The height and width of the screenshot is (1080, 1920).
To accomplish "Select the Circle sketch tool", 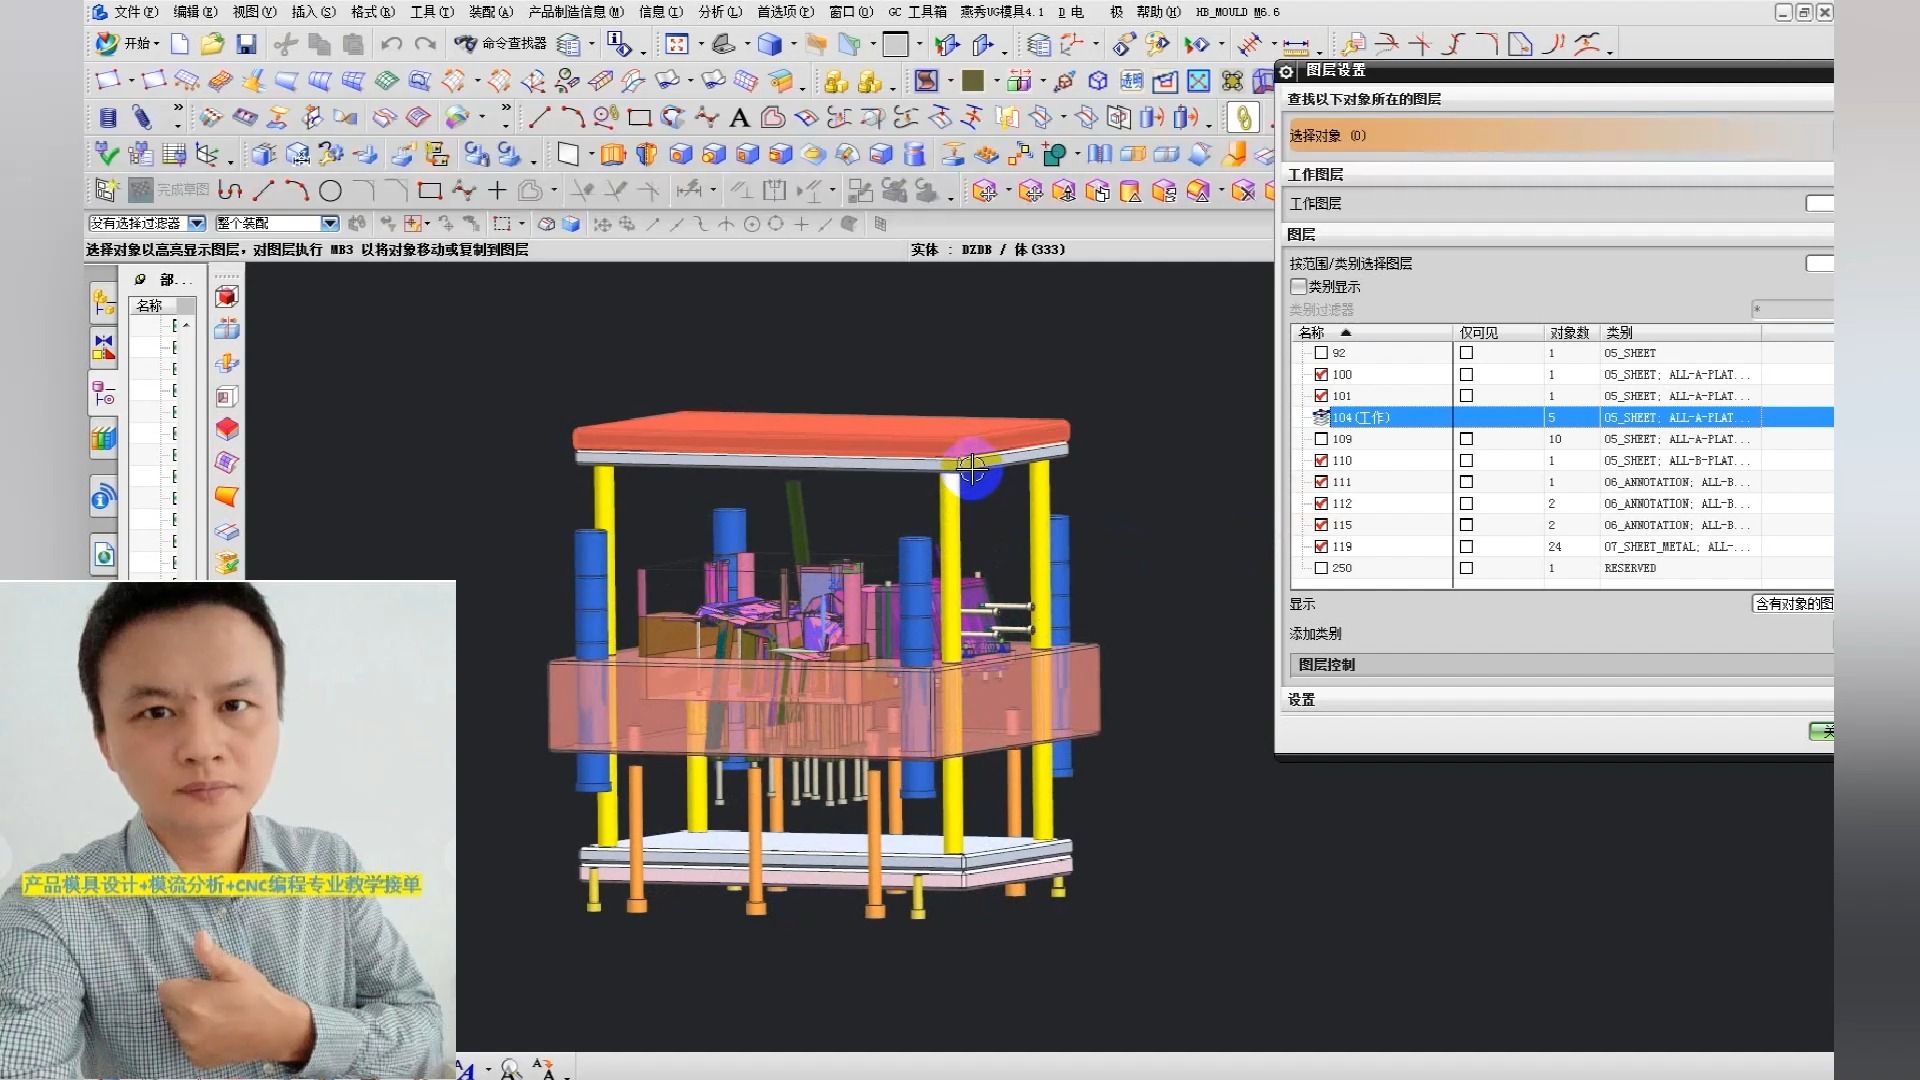I will point(330,190).
